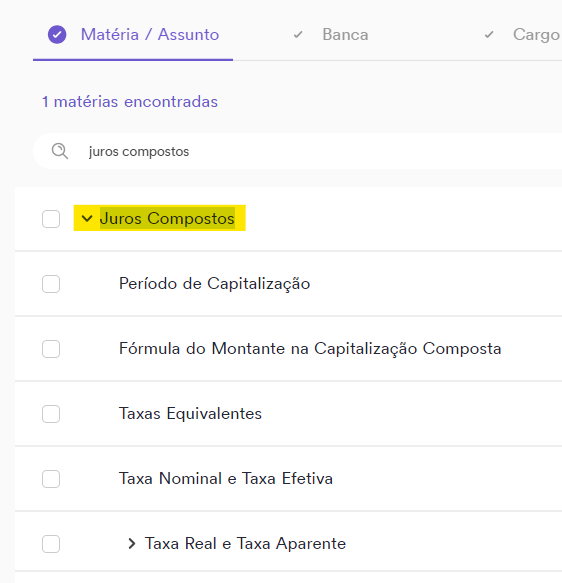The width and height of the screenshot is (562, 583).
Task: Click the juros compostos search field
Action: click(x=297, y=151)
